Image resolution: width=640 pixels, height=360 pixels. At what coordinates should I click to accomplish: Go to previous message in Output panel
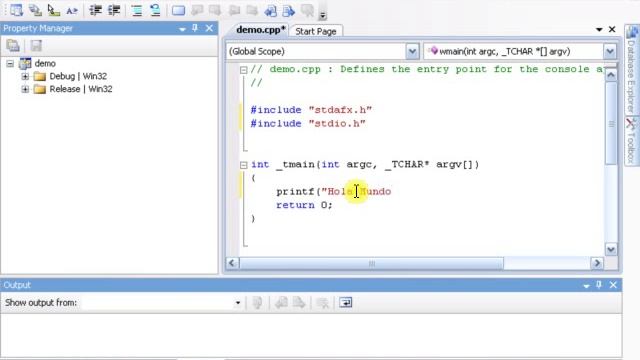[x=281, y=302]
